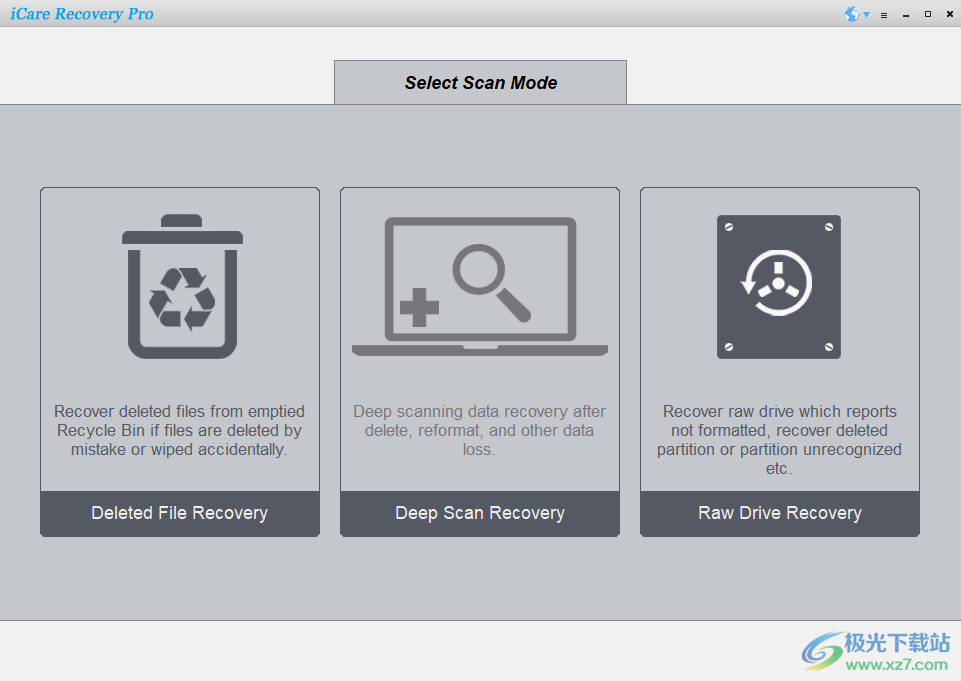The height and width of the screenshot is (681, 961).
Task: Start Deleted File Recovery mode
Action: pyautogui.click(x=180, y=513)
